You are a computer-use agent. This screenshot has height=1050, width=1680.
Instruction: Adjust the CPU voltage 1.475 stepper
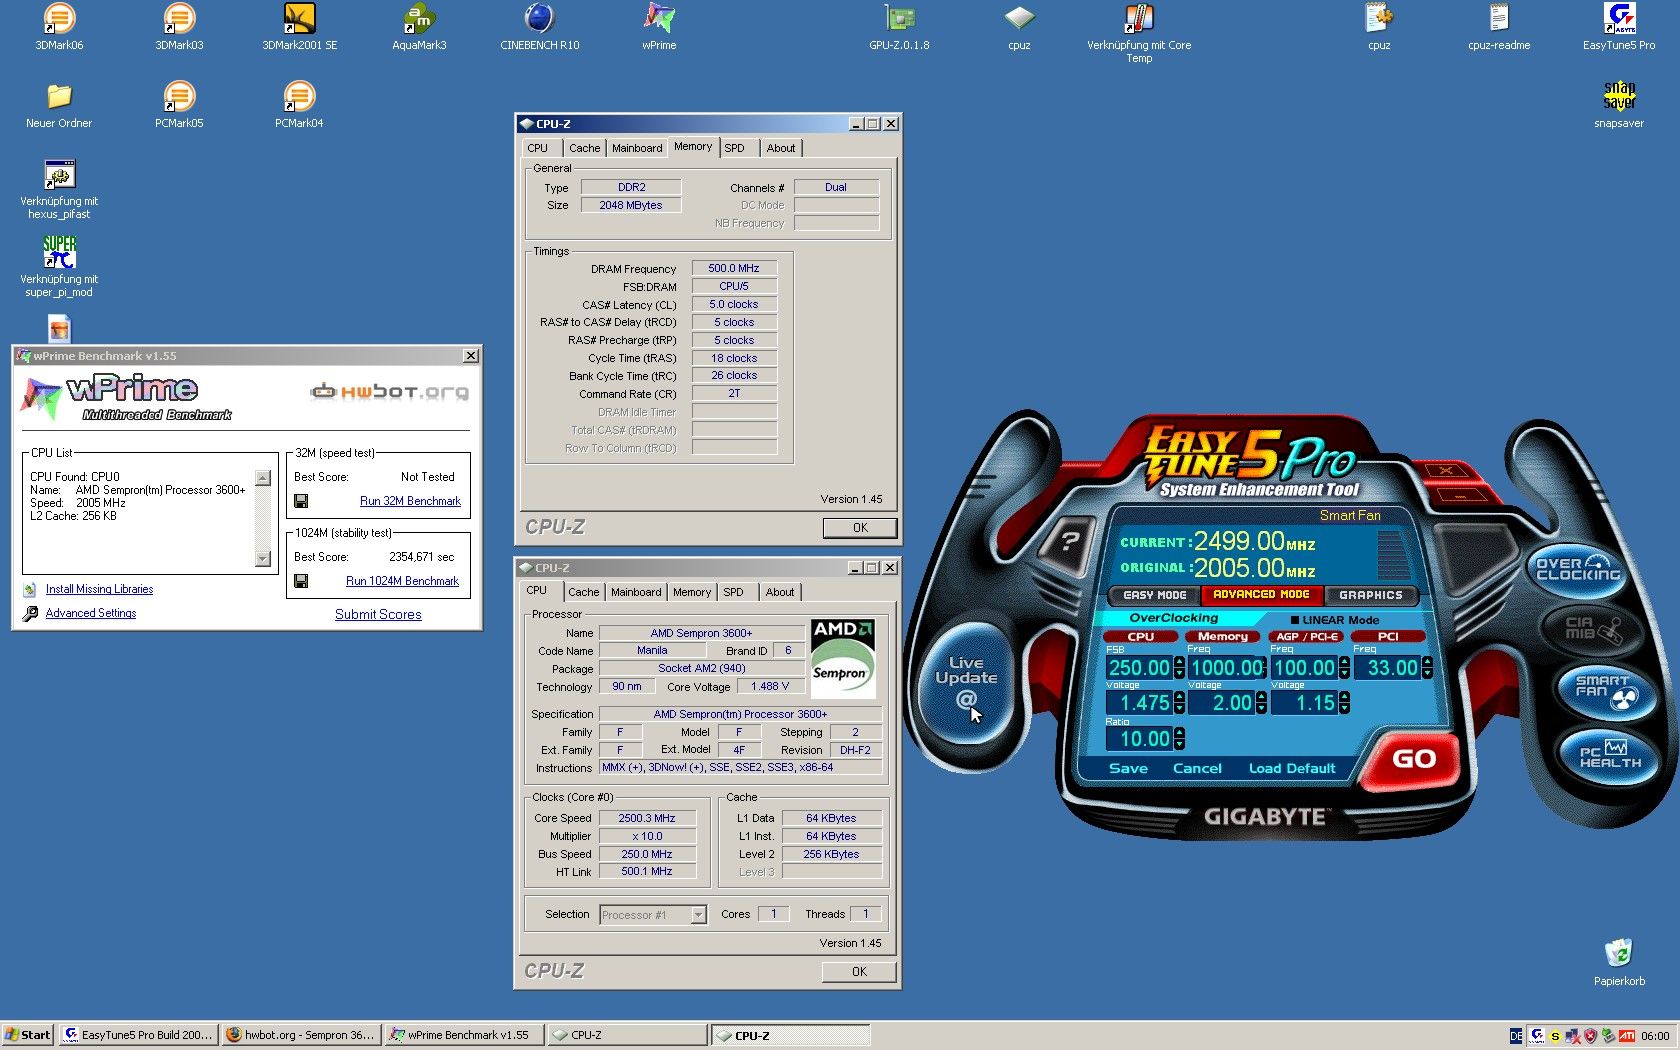pyautogui.click(x=1178, y=703)
